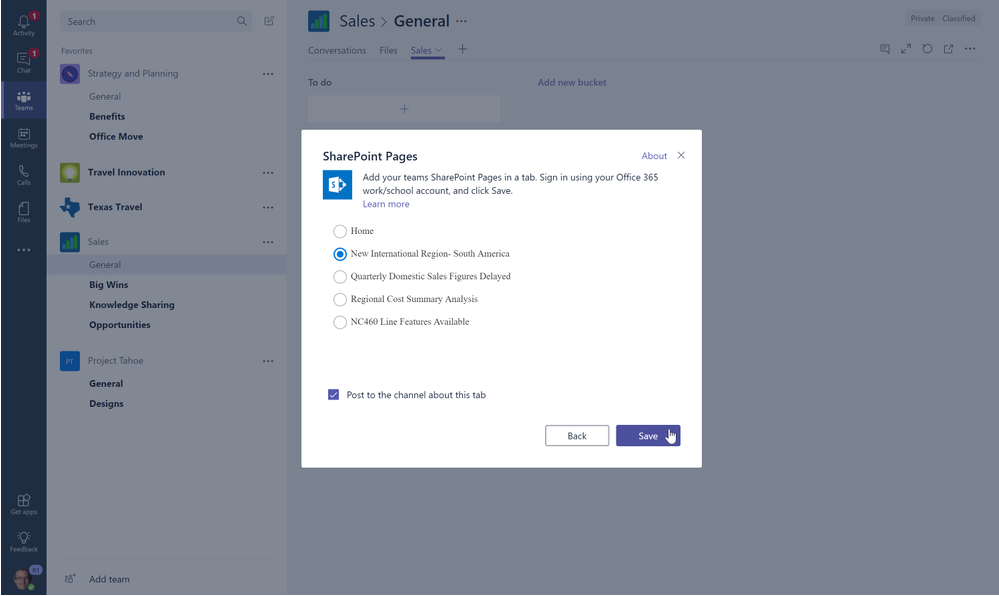Select the Home page radio button

(x=340, y=231)
